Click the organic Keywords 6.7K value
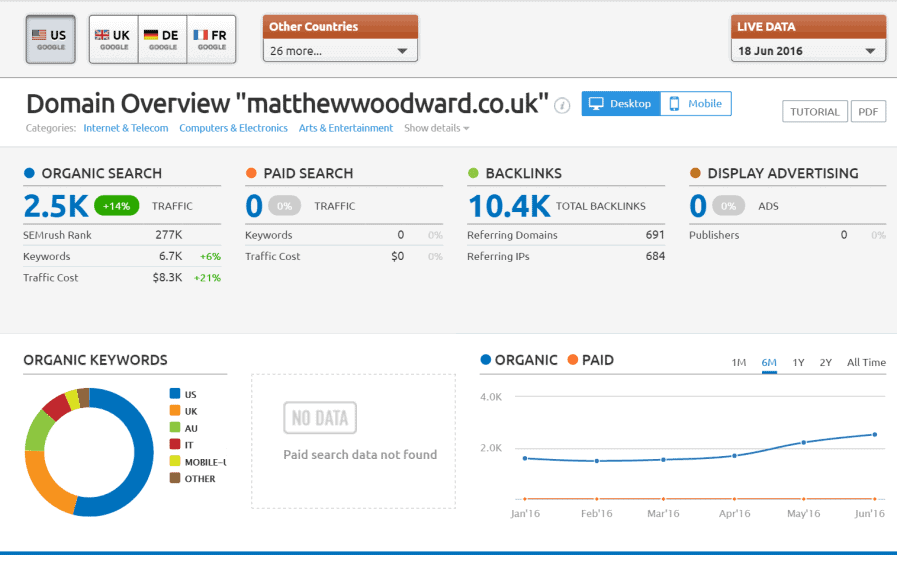The image size is (897, 568). (x=170, y=256)
